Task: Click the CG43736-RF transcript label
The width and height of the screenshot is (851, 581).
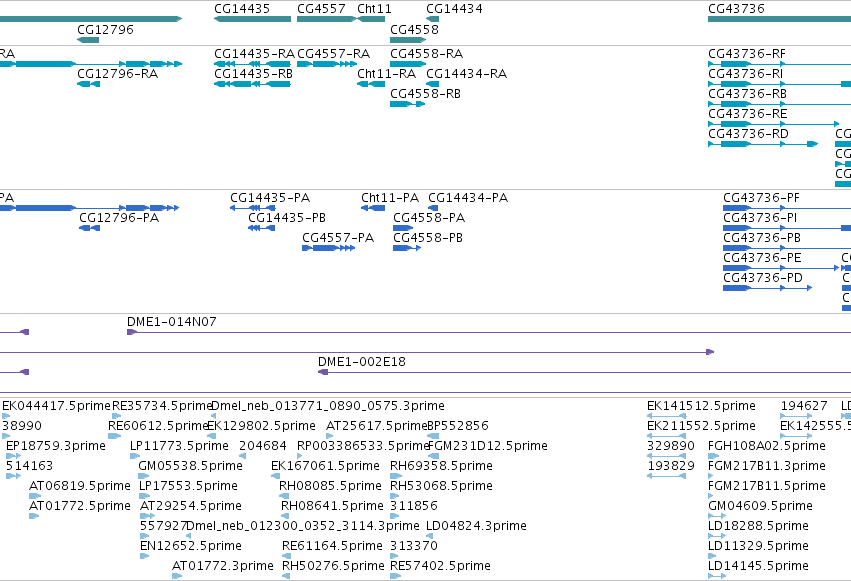Action: (747, 54)
